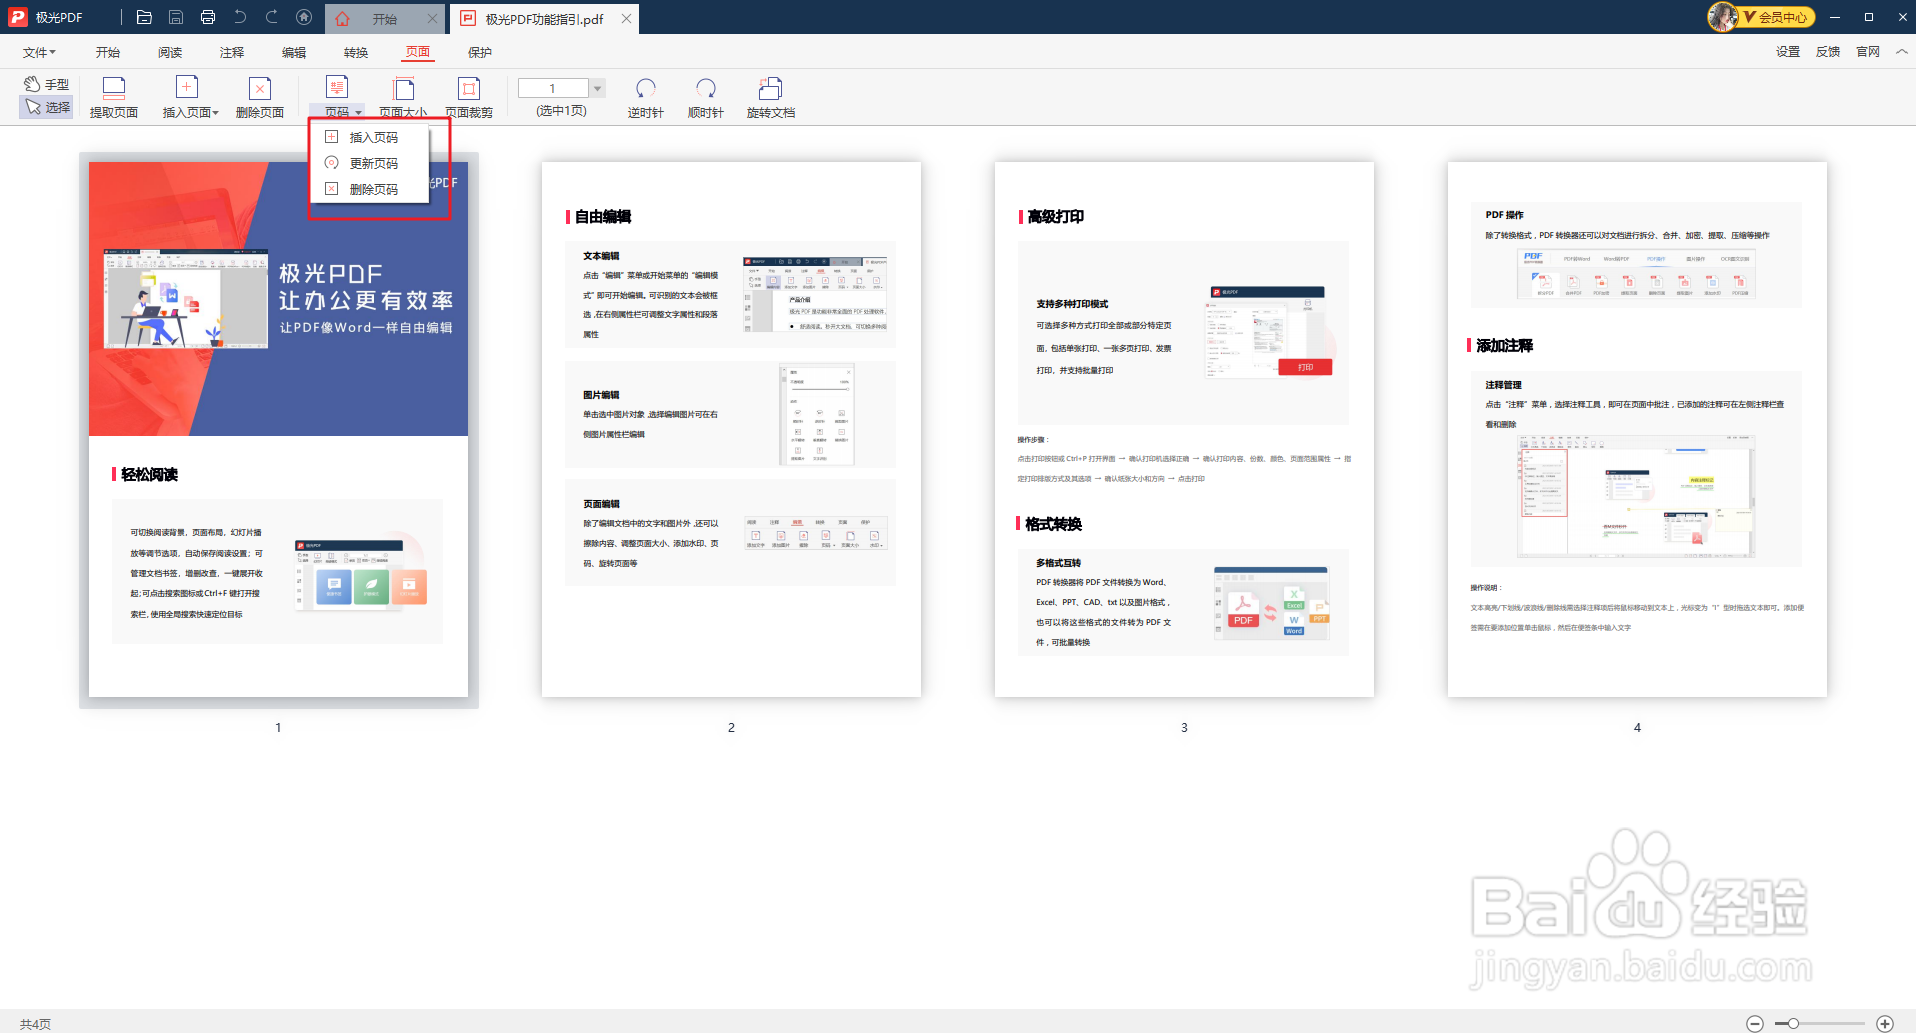The image size is (1916, 1033).
Task: Zoom in with the plus icon
Action: tap(1885, 1023)
